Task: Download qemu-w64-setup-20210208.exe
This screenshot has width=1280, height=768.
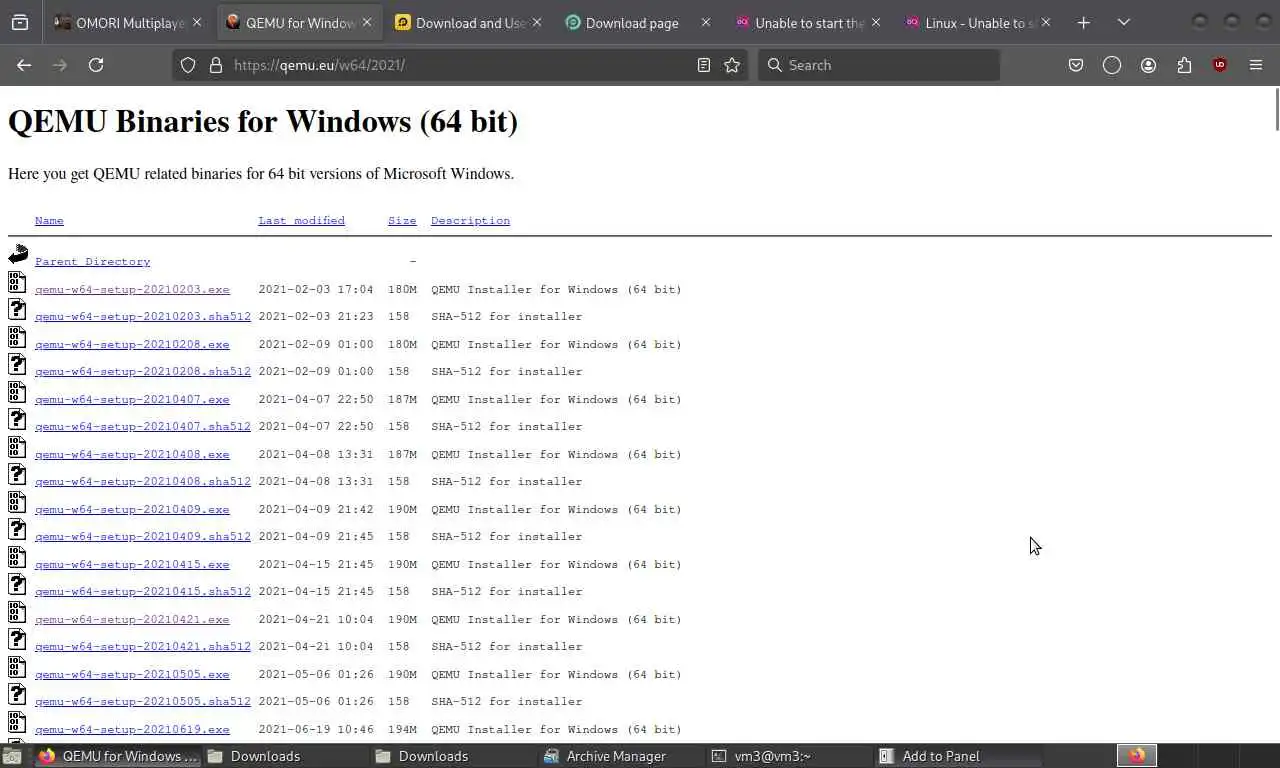Action: (x=132, y=345)
